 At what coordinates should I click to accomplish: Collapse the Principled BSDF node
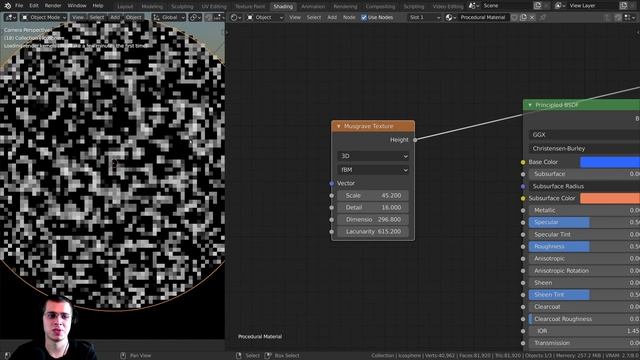(x=530, y=105)
